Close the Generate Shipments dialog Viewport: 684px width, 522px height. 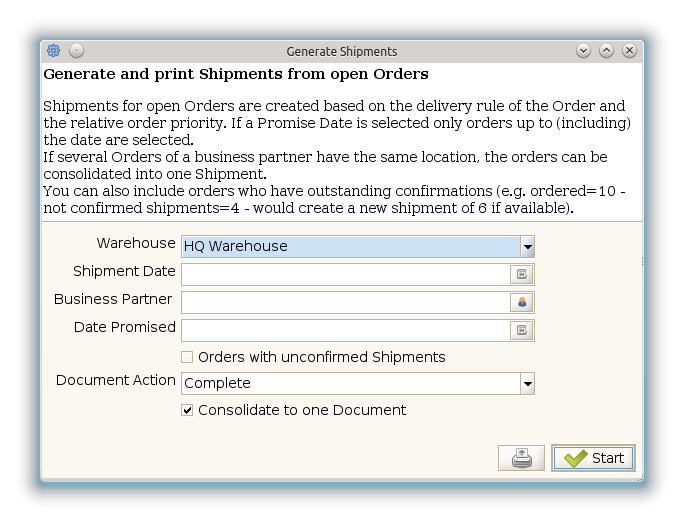coord(629,51)
